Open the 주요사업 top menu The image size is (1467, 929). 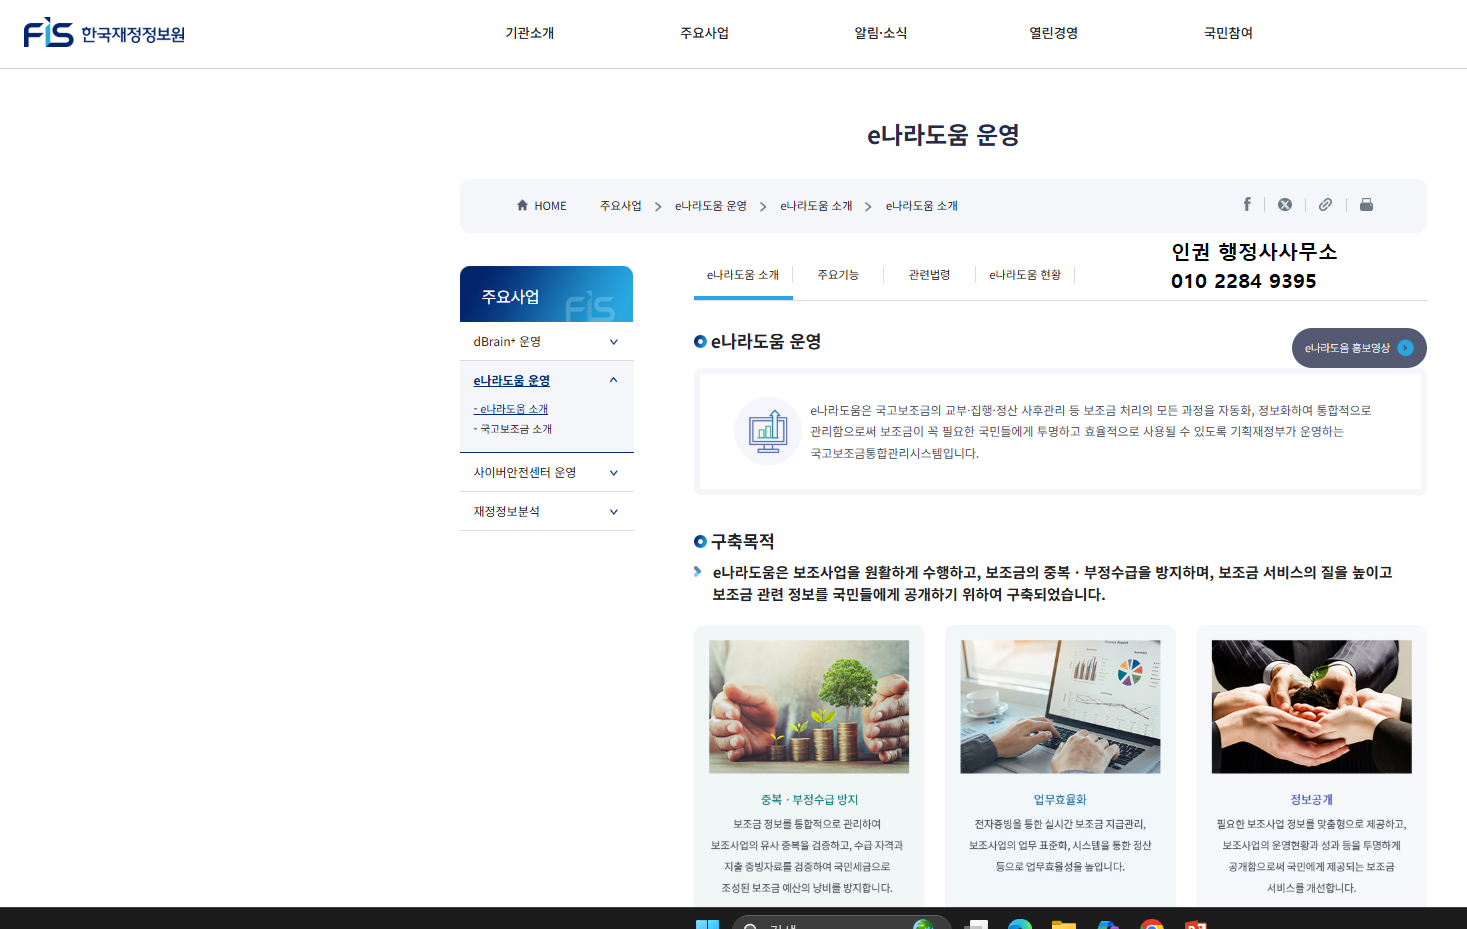coord(705,33)
